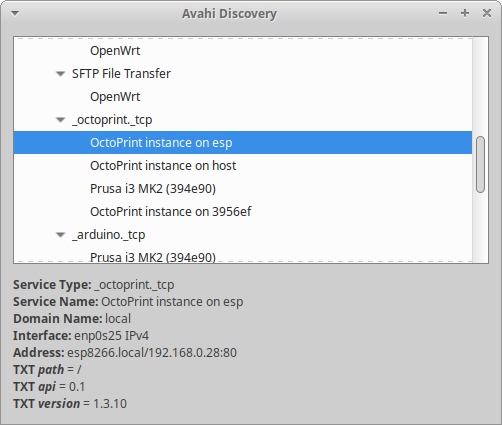This screenshot has height=425, width=502.
Task: Click the Interface enp0s25 IPv4 line
Action: tap(81, 336)
